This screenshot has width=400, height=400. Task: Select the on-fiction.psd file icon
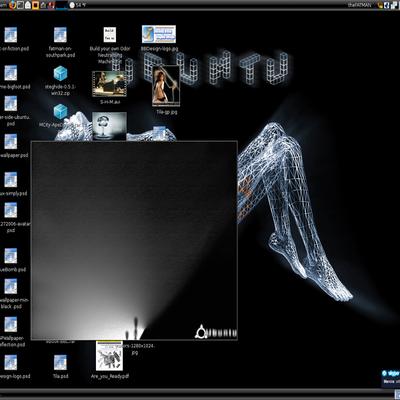[11, 35]
